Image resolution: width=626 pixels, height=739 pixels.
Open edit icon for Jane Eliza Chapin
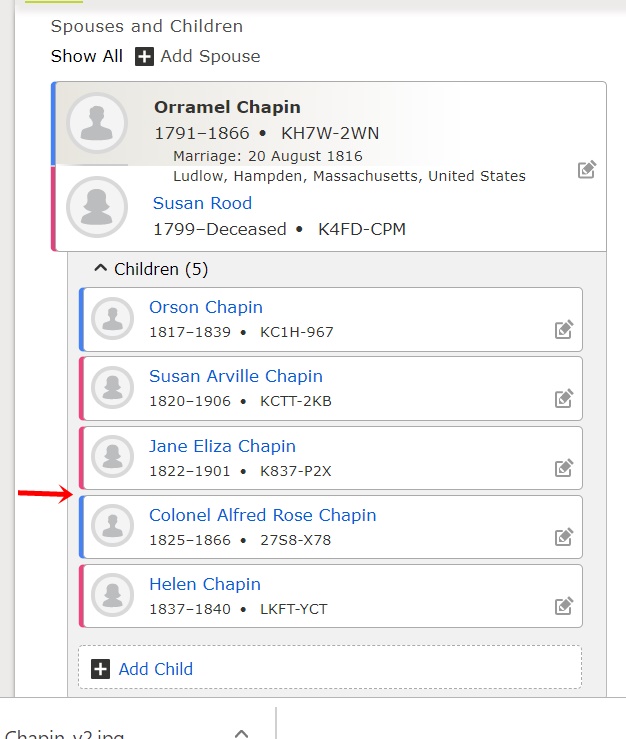pyautogui.click(x=564, y=468)
